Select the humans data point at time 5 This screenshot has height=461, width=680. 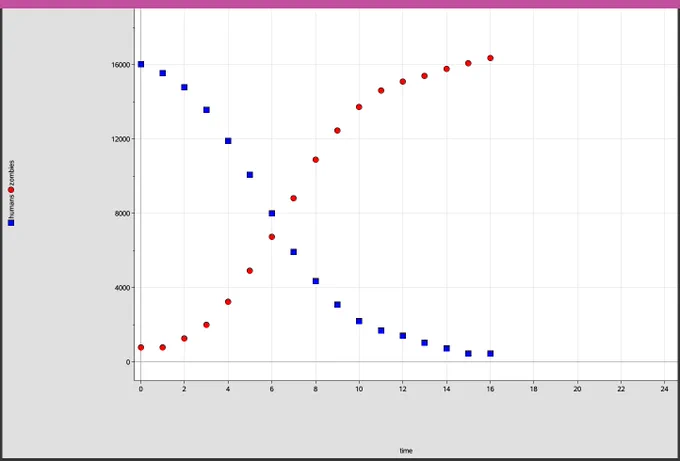(250, 175)
